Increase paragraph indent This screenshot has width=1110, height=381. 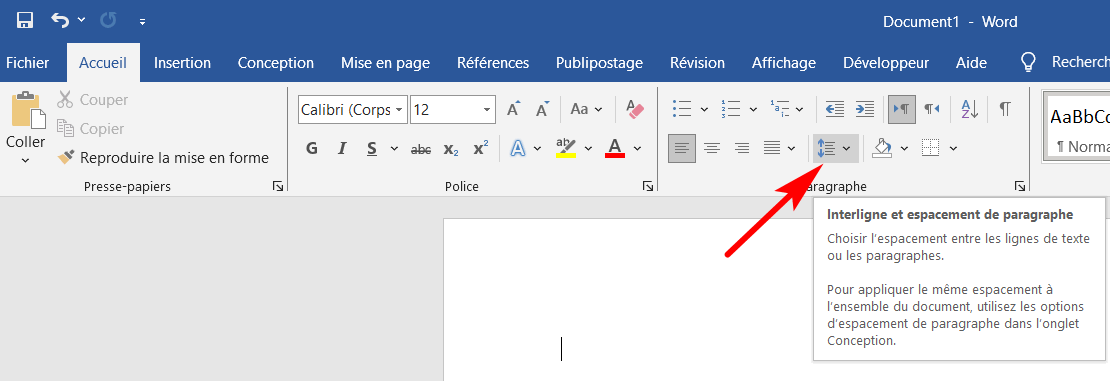click(865, 109)
